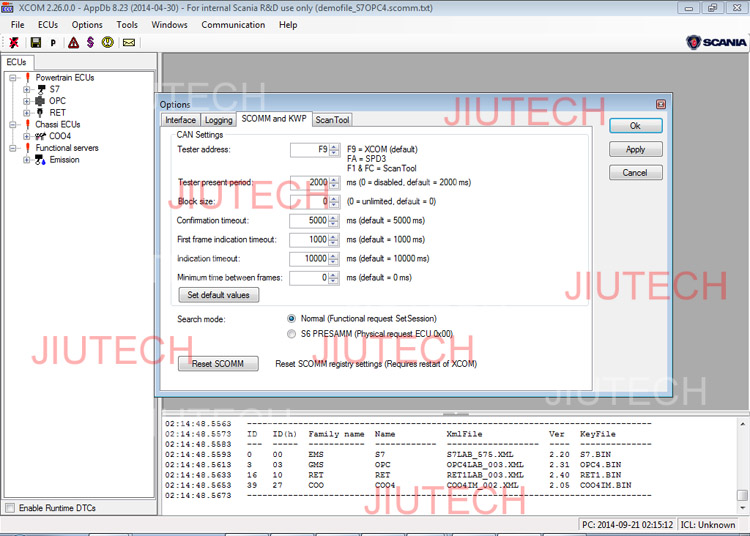Expand the S7 tree node
750x536 pixels.
click(x=26, y=89)
